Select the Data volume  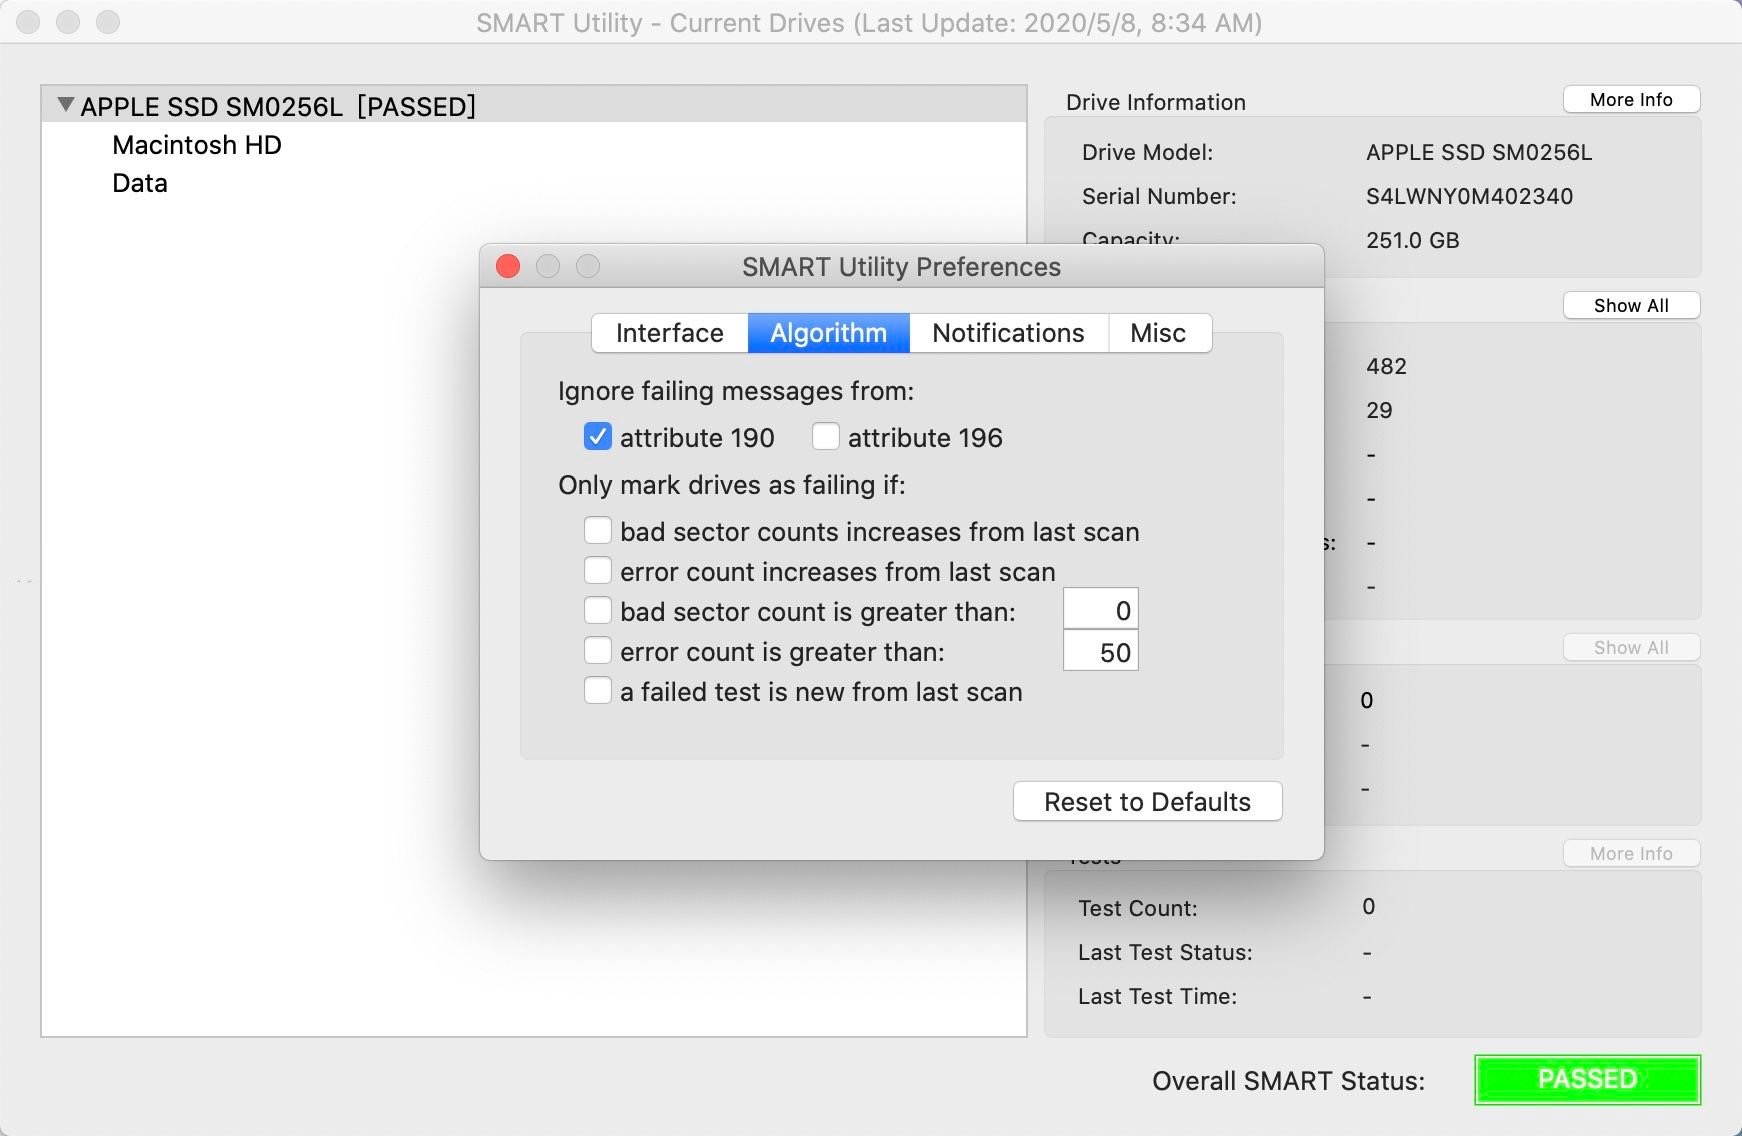(139, 183)
